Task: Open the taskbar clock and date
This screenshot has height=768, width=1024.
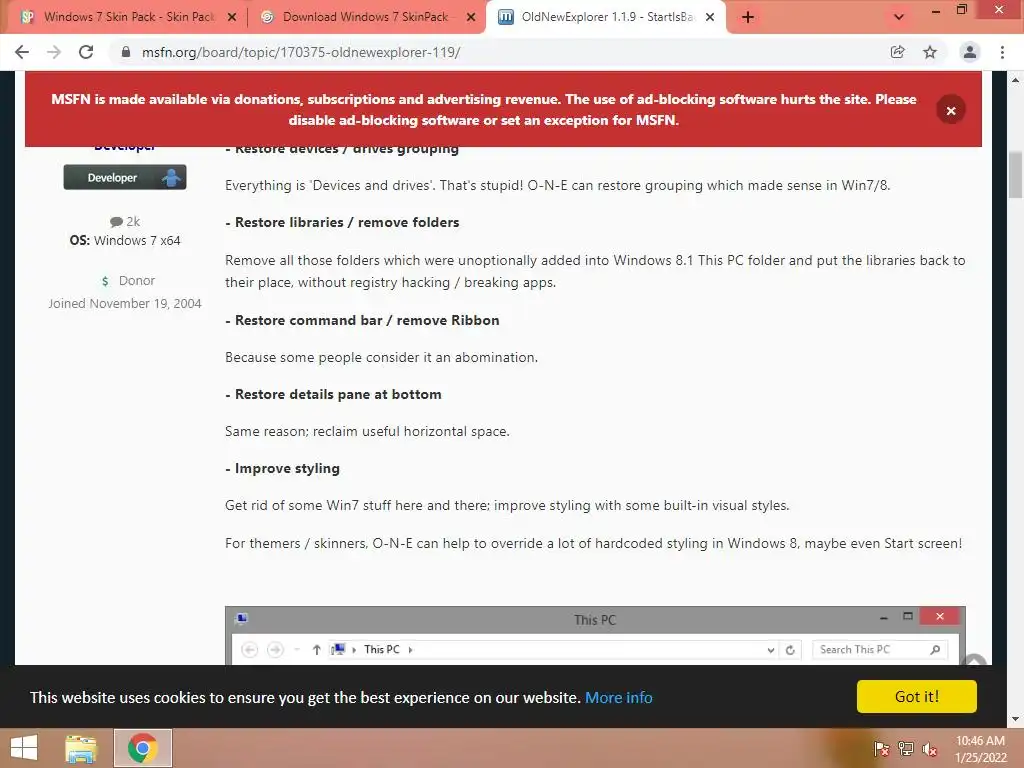Action: coord(980,749)
